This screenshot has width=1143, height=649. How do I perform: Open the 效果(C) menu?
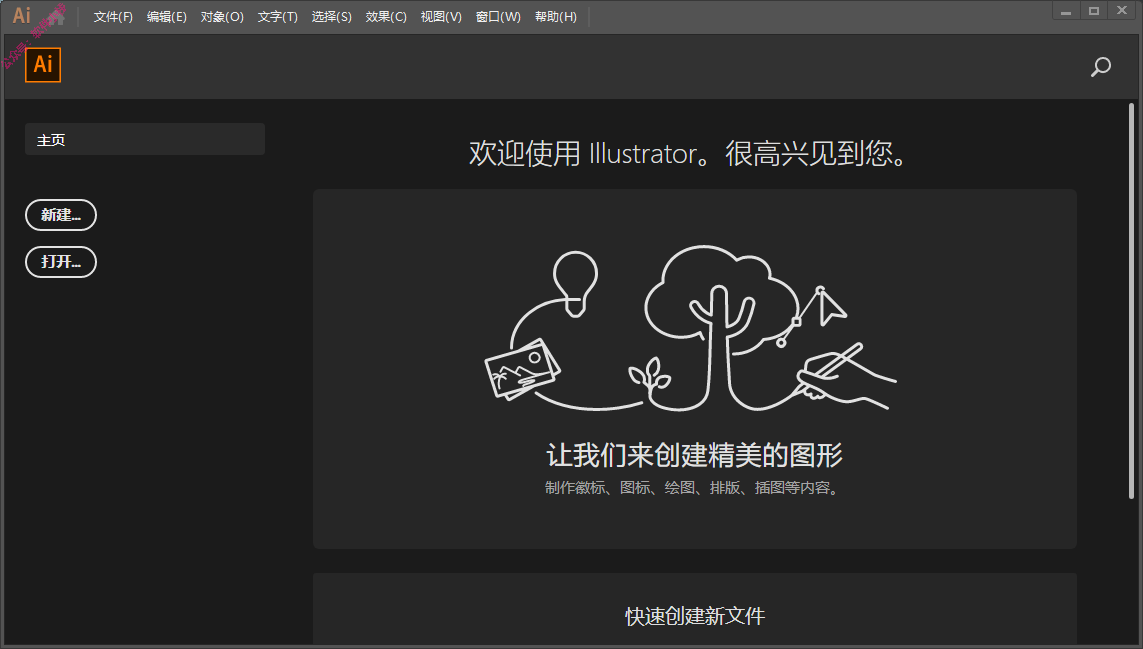click(x=386, y=17)
